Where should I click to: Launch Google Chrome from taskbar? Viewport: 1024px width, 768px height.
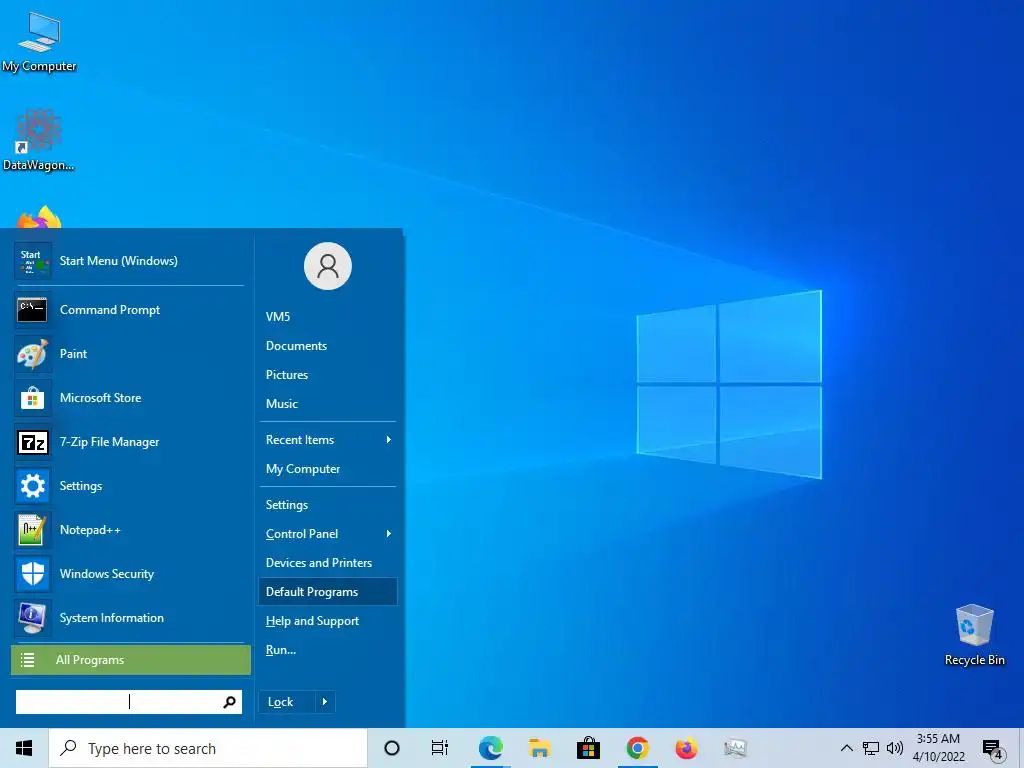[637, 748]
